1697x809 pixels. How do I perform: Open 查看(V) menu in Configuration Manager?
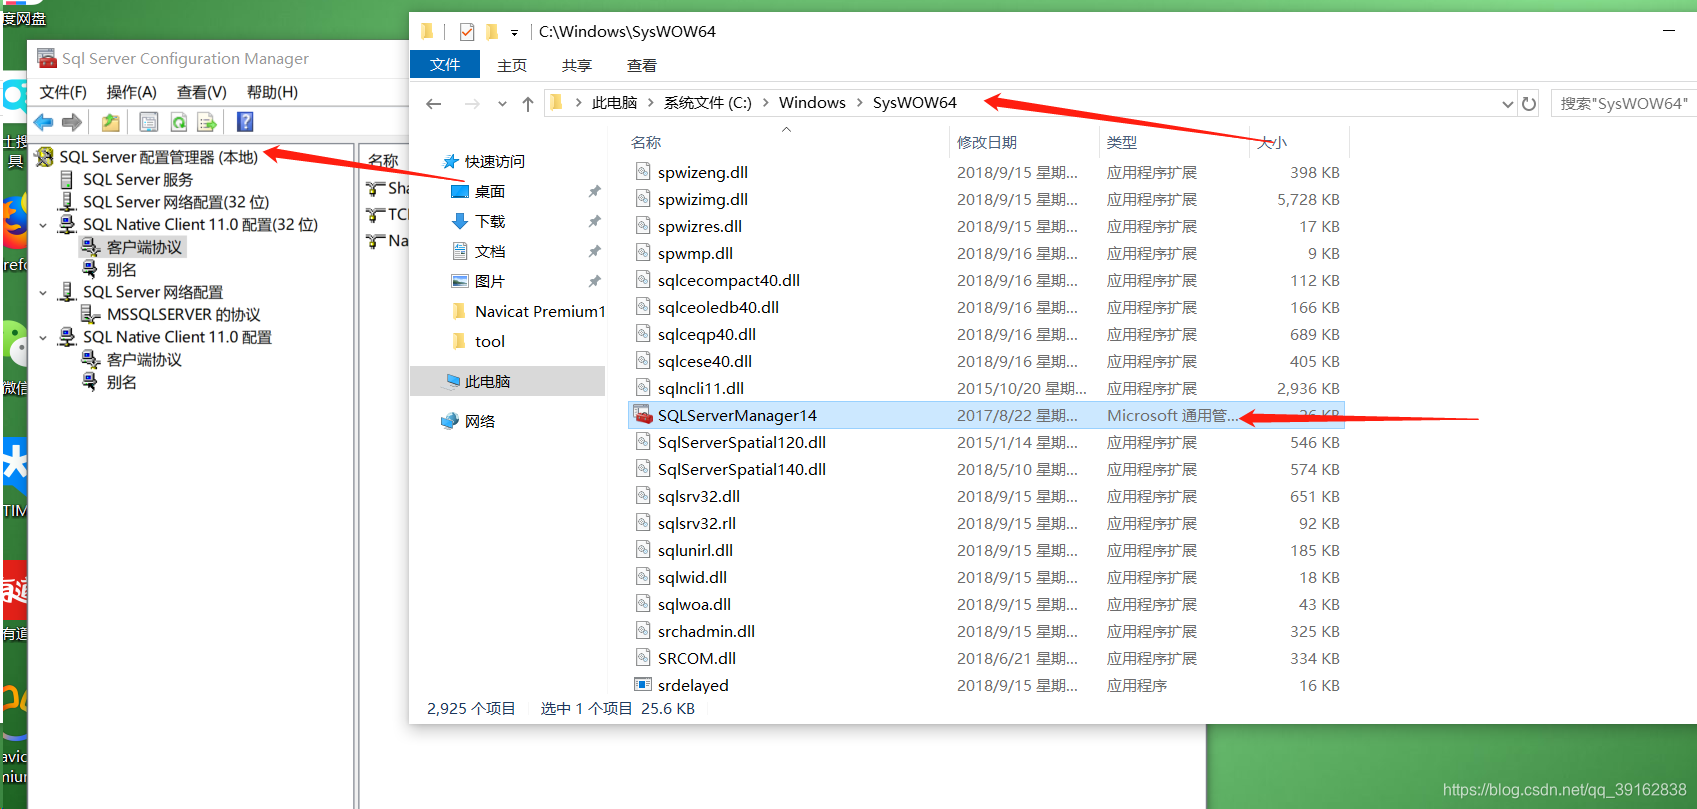click(201, 92)
